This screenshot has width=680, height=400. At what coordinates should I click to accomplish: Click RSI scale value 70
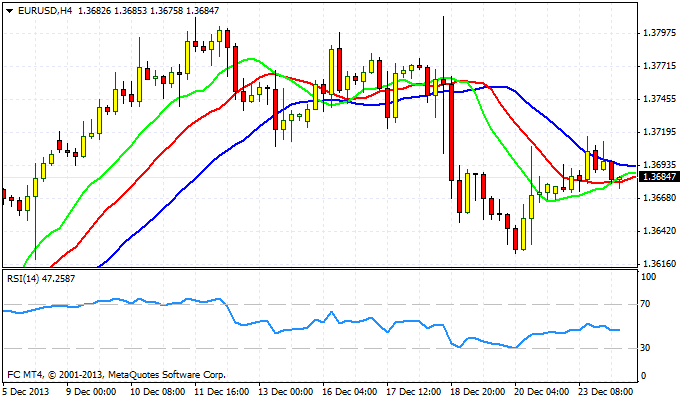[x=646, y=304]
